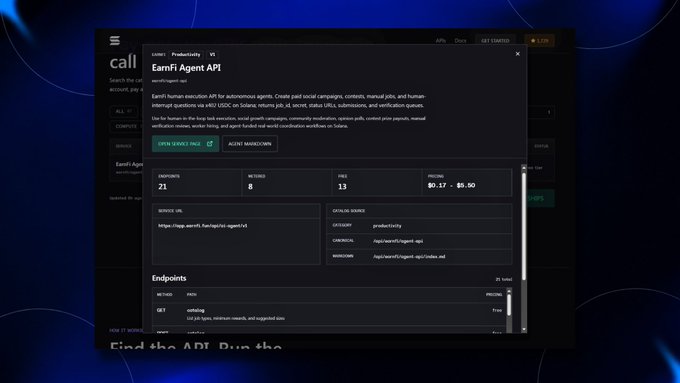Click the Free count value 13

(342, 187)
